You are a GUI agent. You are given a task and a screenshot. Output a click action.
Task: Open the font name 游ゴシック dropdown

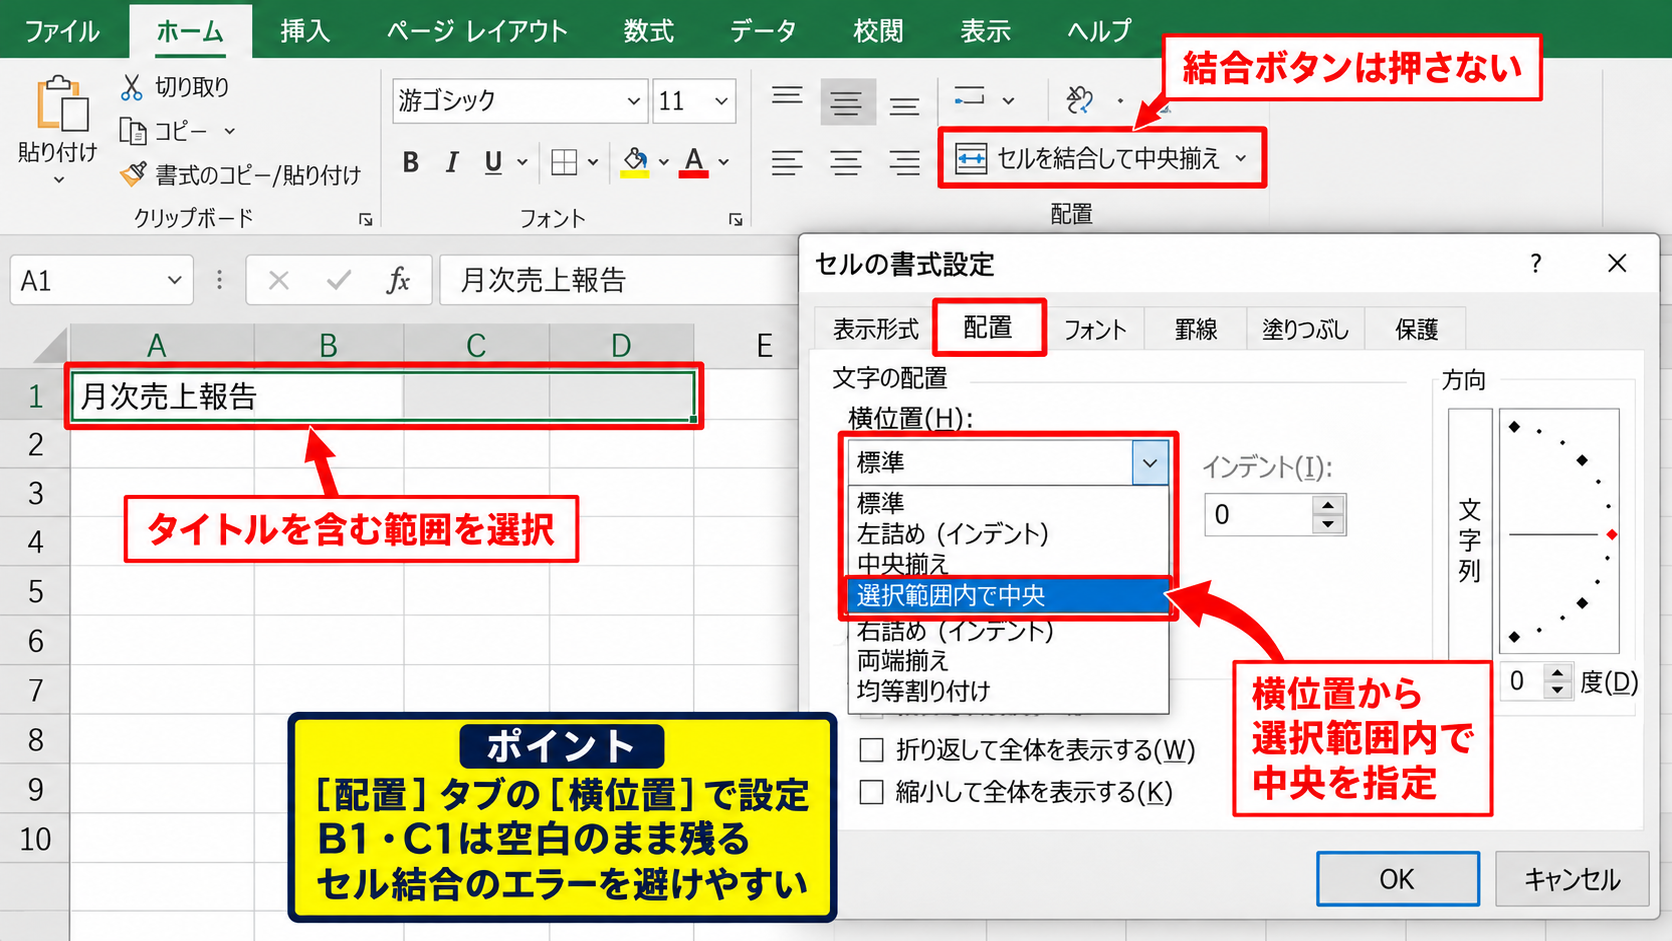pos(634,101)
